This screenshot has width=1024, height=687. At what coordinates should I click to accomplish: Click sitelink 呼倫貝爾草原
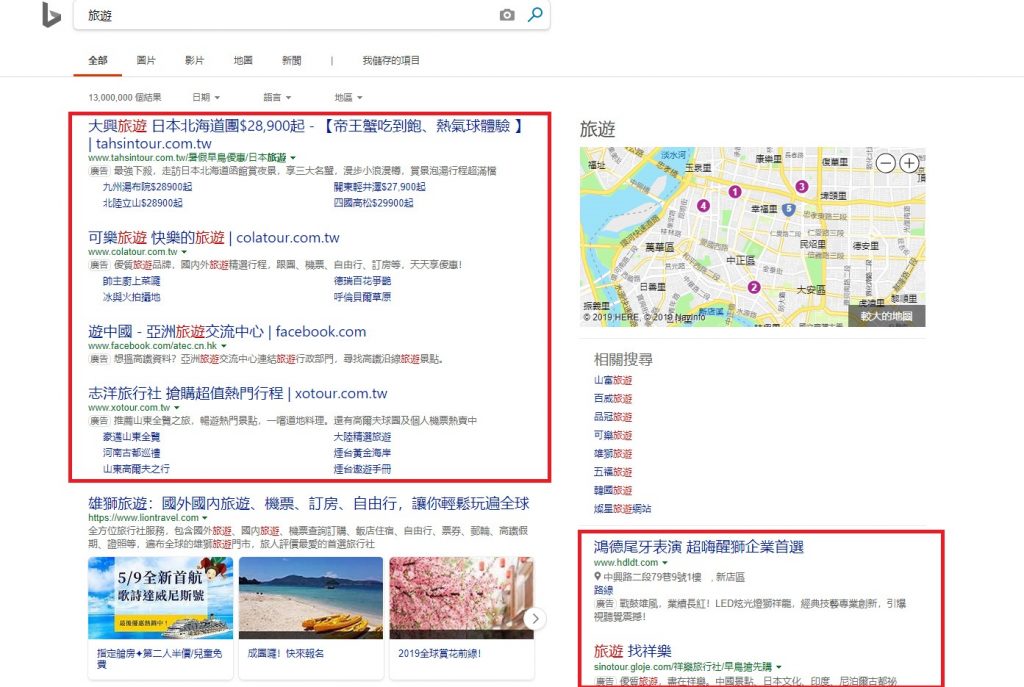pyautogui.click(x=362, y=297)
